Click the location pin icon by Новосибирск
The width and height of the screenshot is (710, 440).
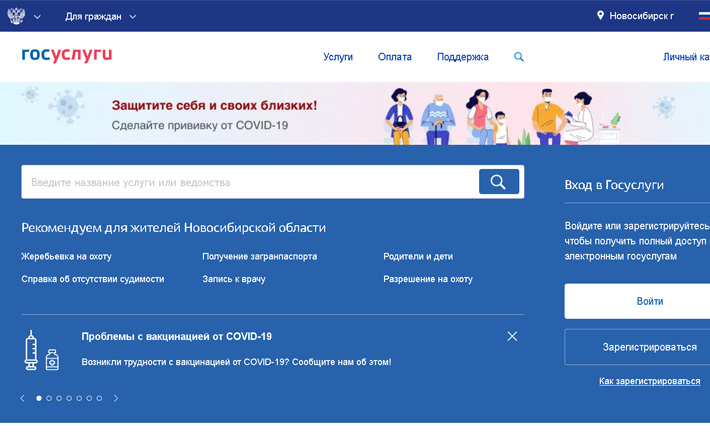tap(600, 16)
